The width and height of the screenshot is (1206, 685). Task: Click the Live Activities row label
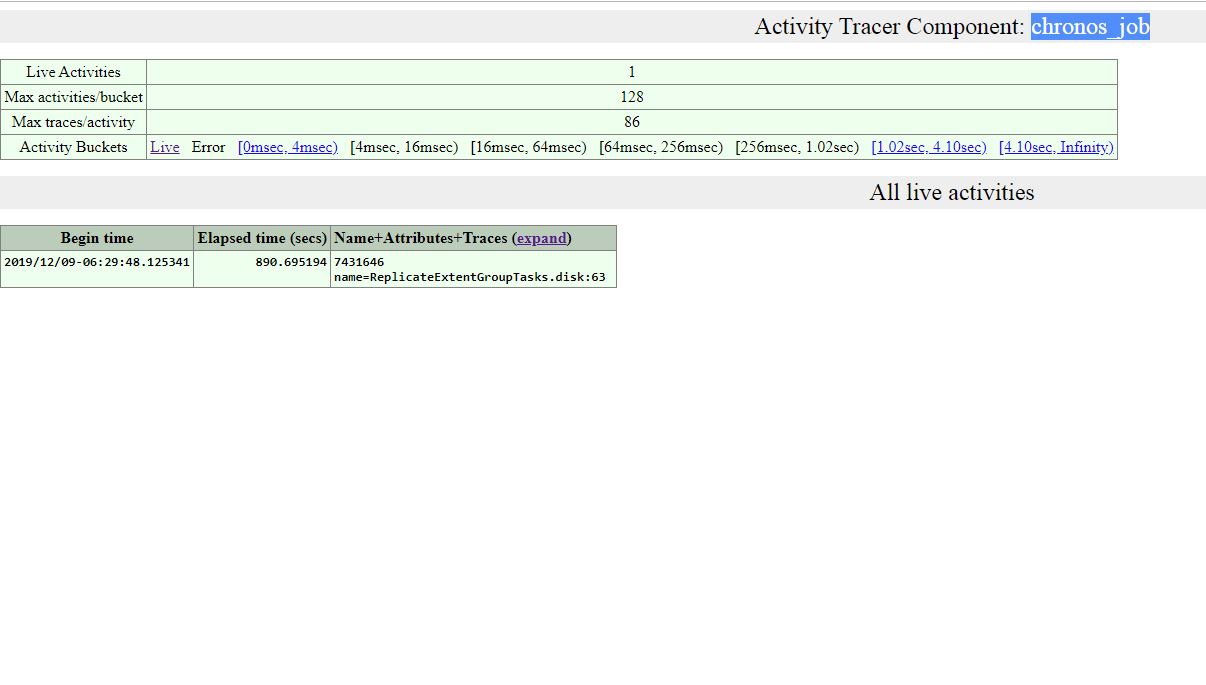[73, 72]
